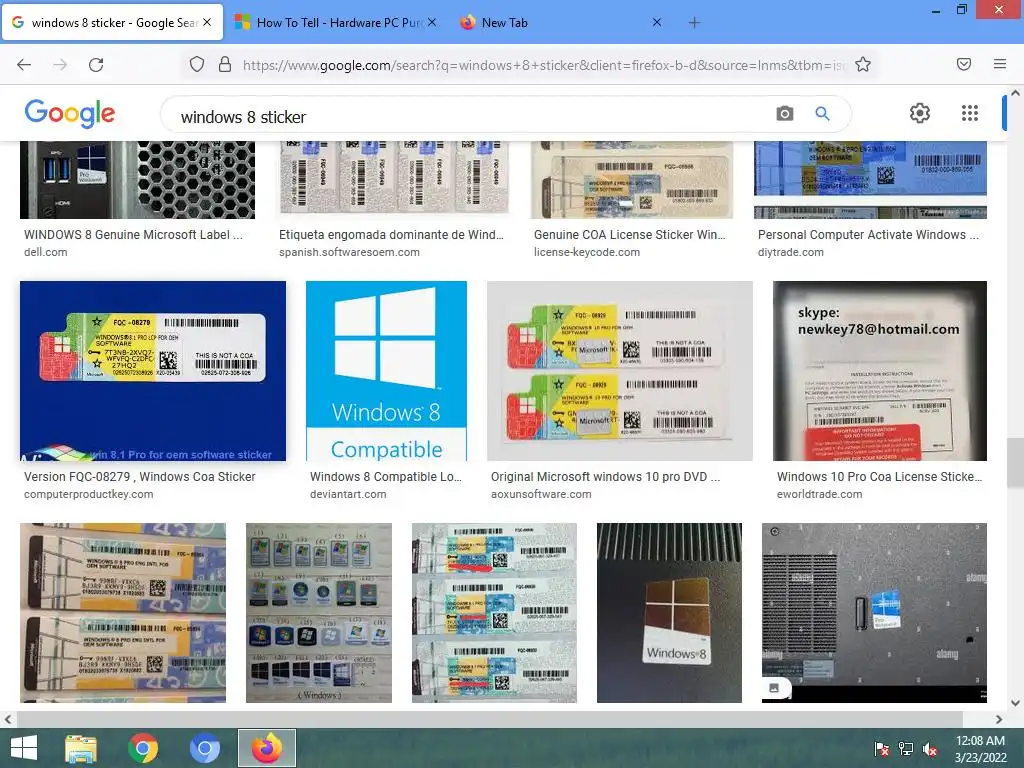Click the dell.com source text
The width and height of the screenshot is (1024, 768).
pyautogui.click(x=46, y=252)
